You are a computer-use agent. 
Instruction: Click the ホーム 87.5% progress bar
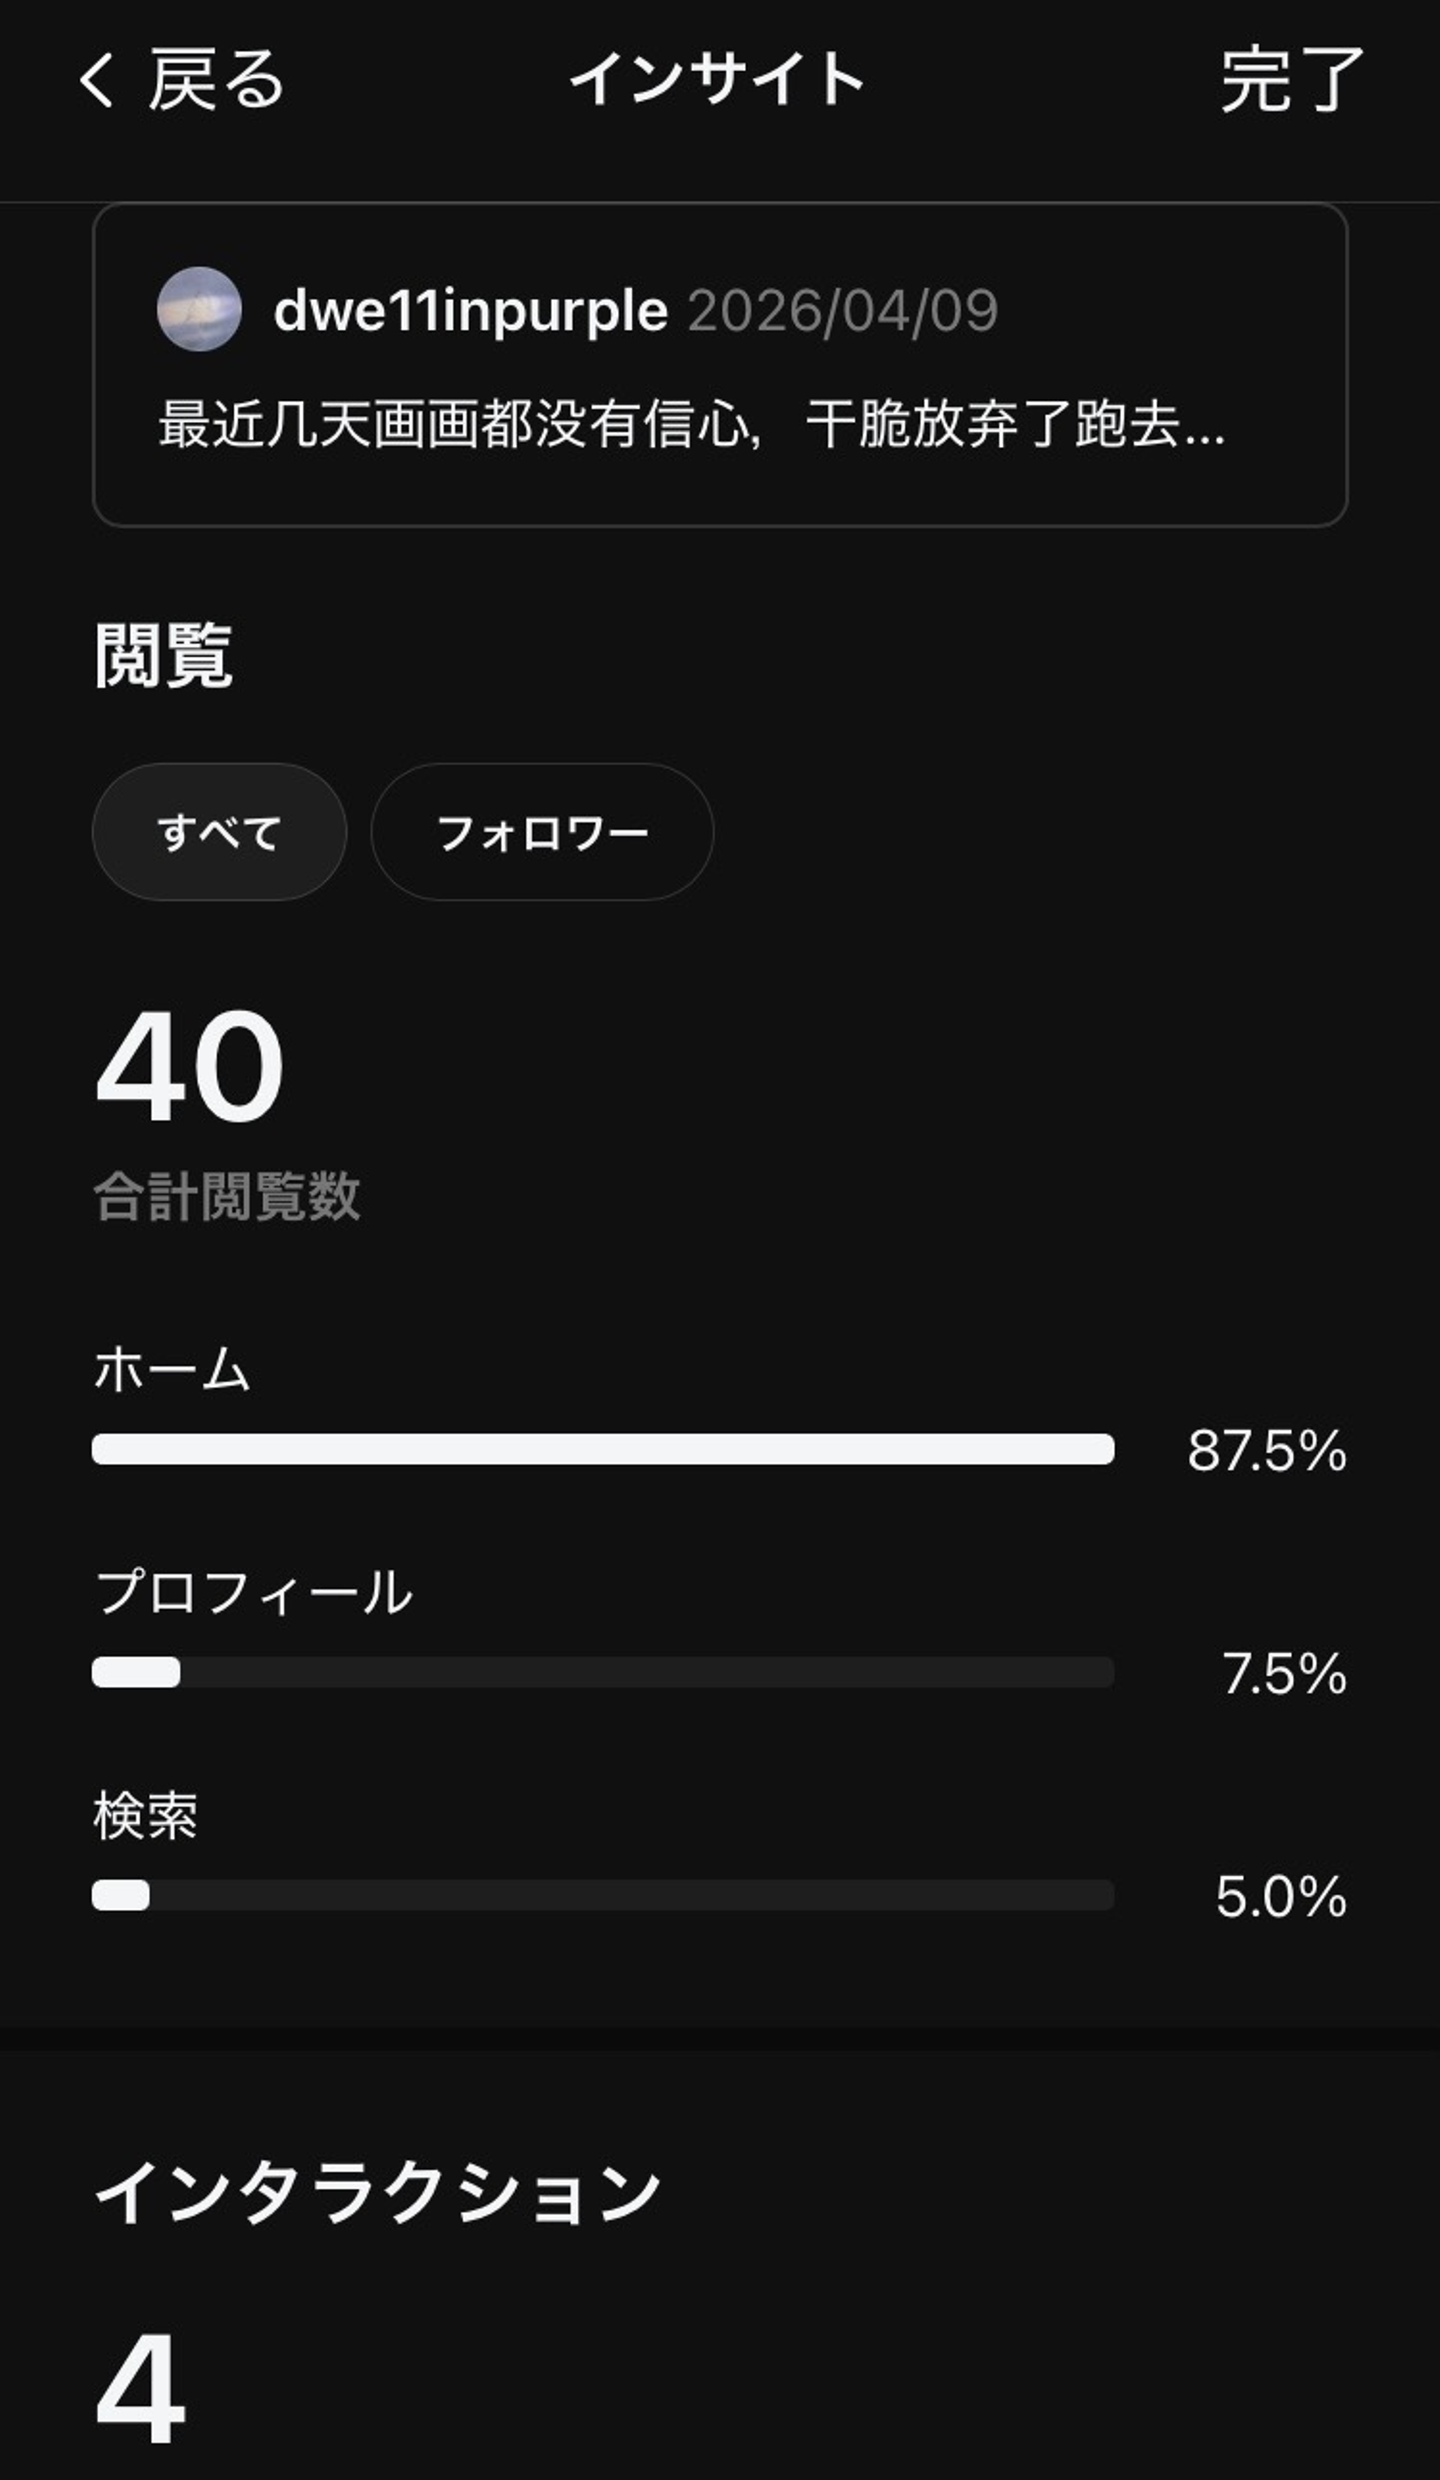pyautogui.click(x=603, y=1449)
